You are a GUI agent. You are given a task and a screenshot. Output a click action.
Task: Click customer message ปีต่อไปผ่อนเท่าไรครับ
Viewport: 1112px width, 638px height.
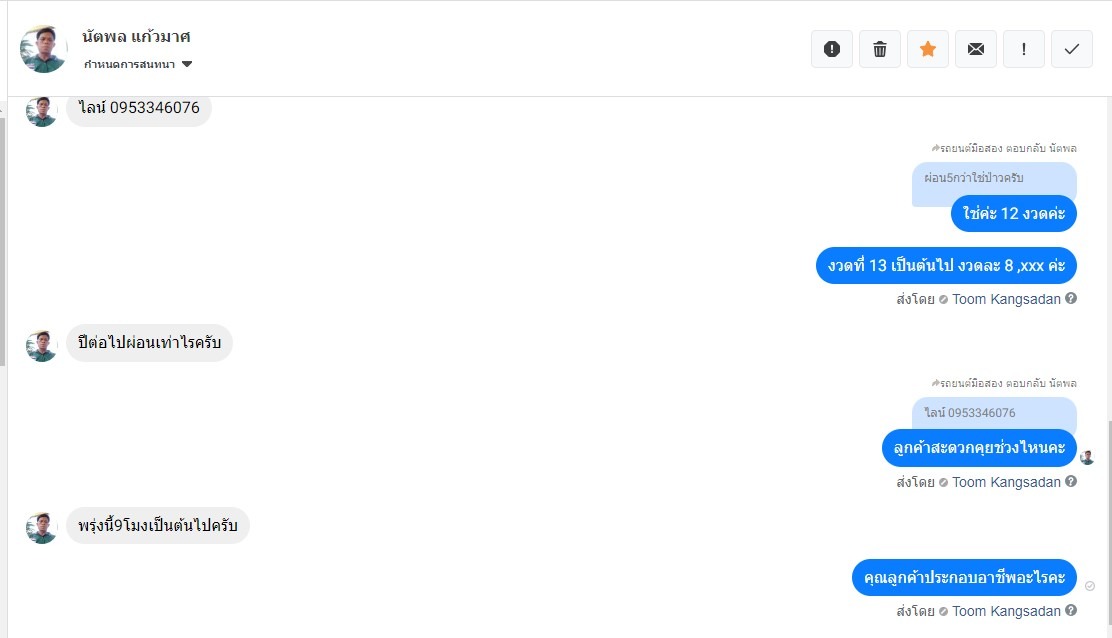(x=149, y=344)
